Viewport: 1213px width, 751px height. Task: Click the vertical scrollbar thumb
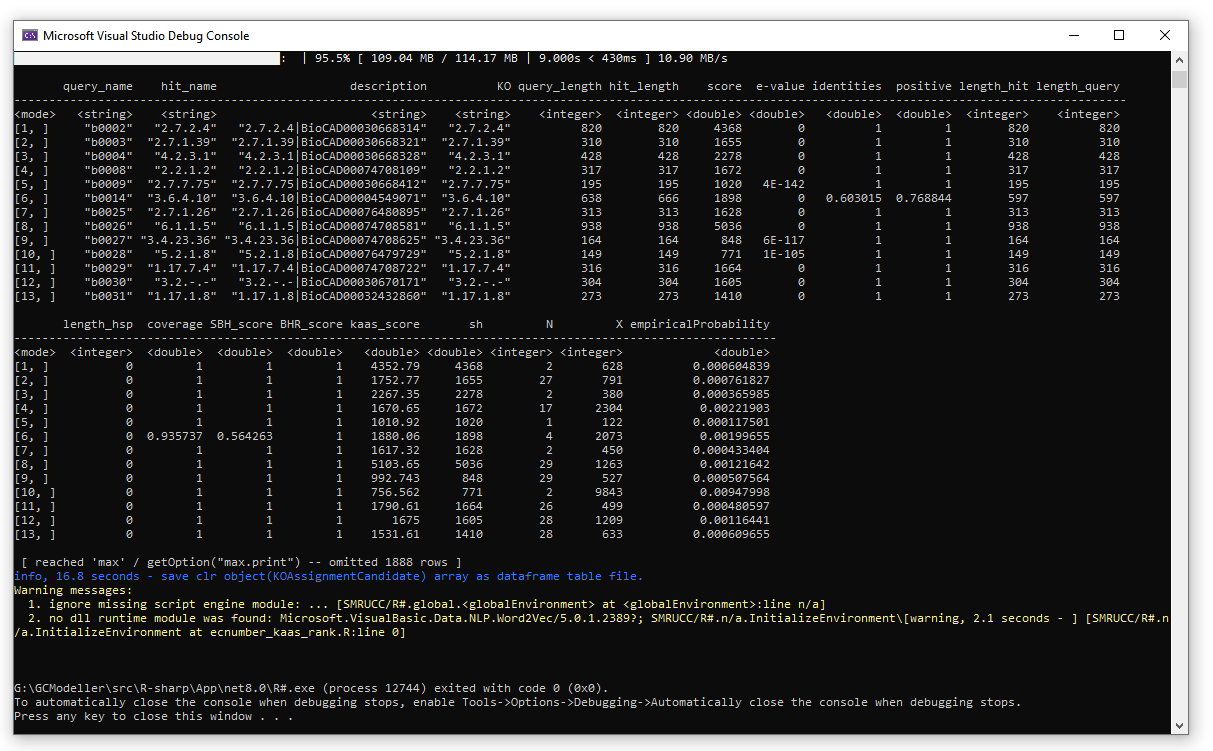point(1180,81)
